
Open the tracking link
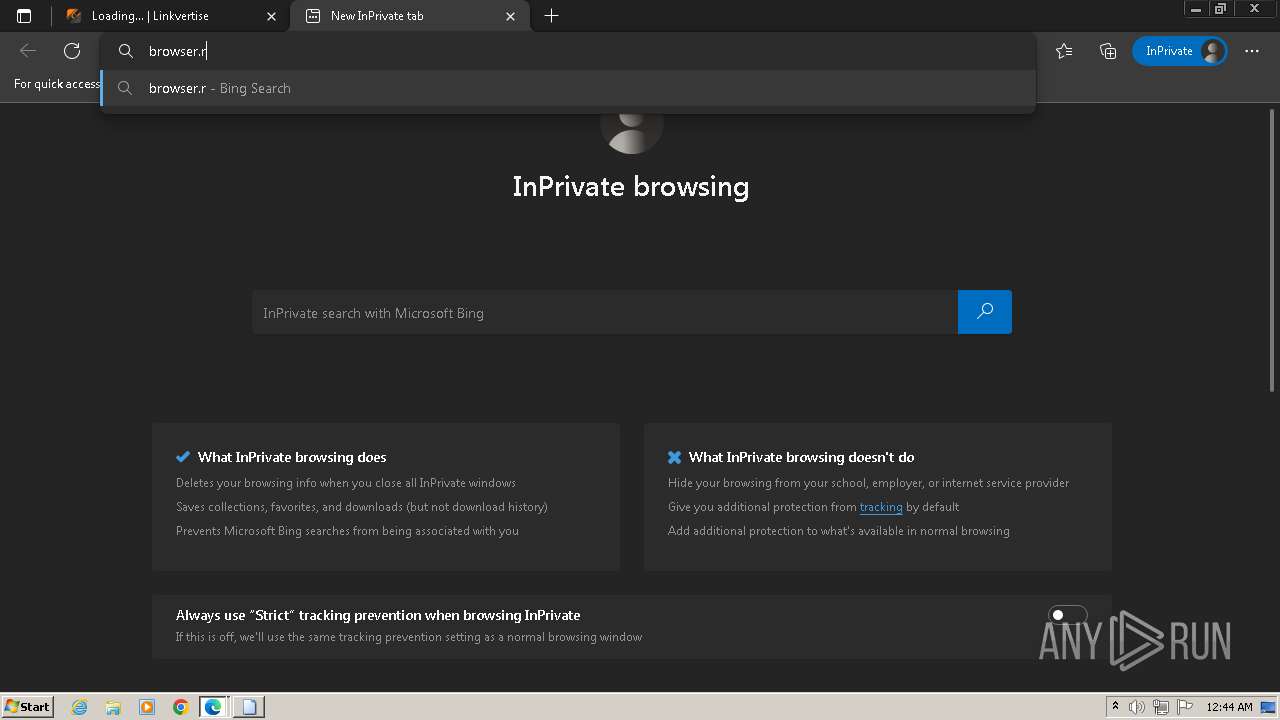click(881, 507)
